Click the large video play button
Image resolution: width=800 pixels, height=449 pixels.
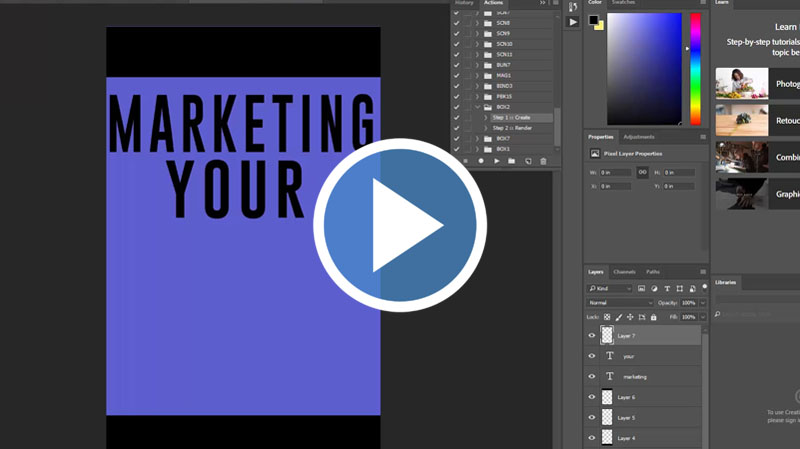tap(399, 226)
